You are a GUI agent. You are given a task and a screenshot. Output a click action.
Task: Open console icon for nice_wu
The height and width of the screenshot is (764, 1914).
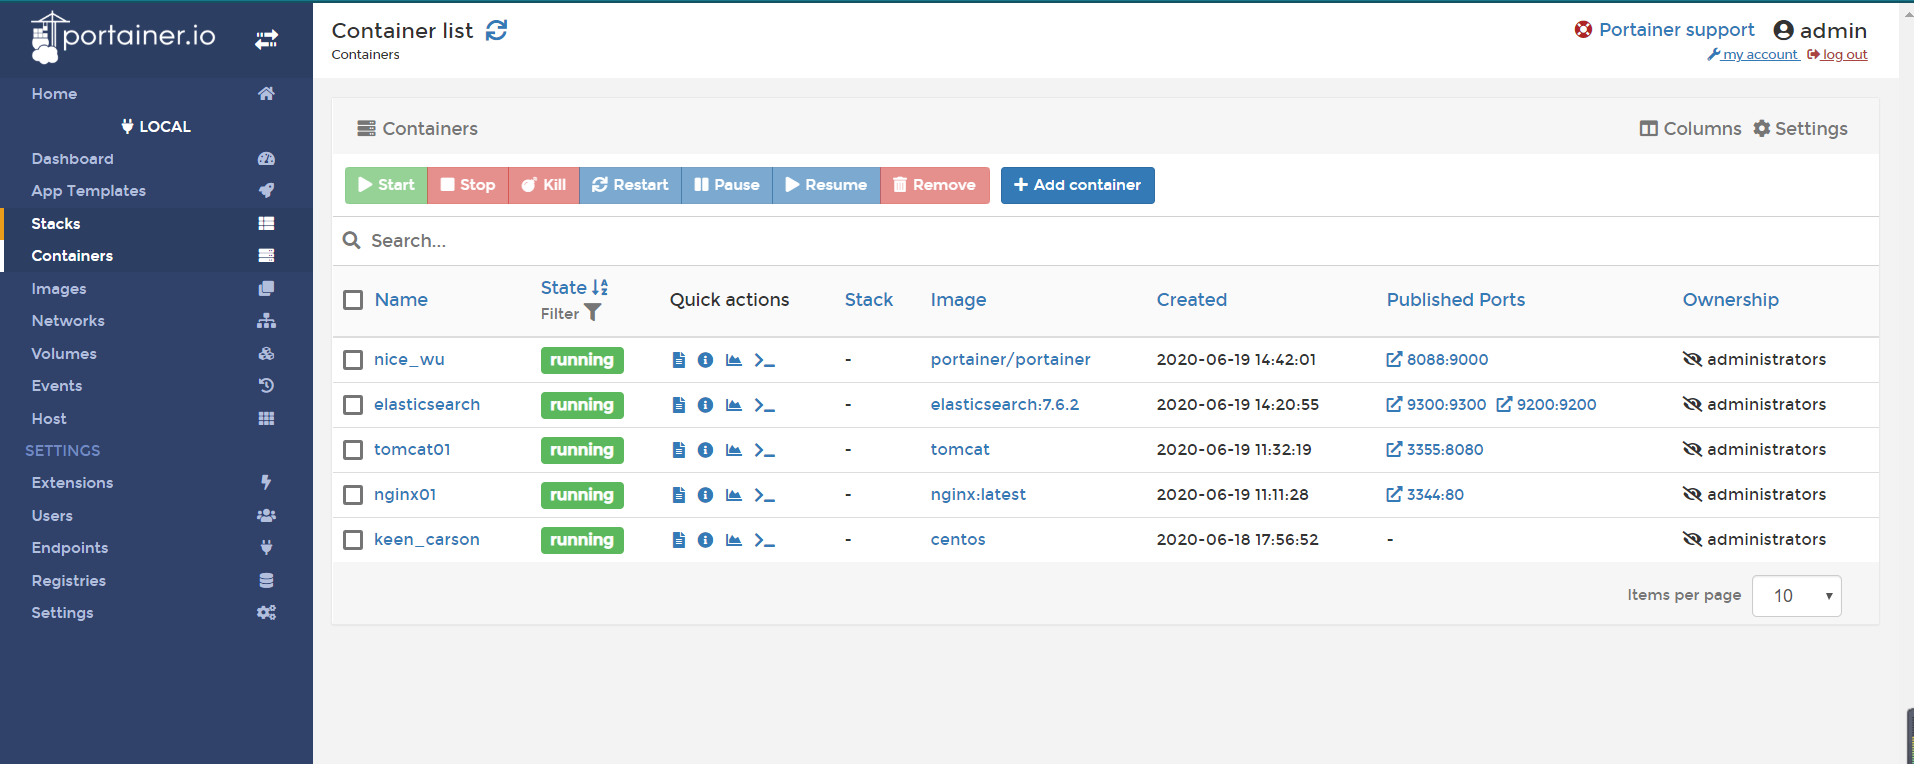tap(764, 360)
